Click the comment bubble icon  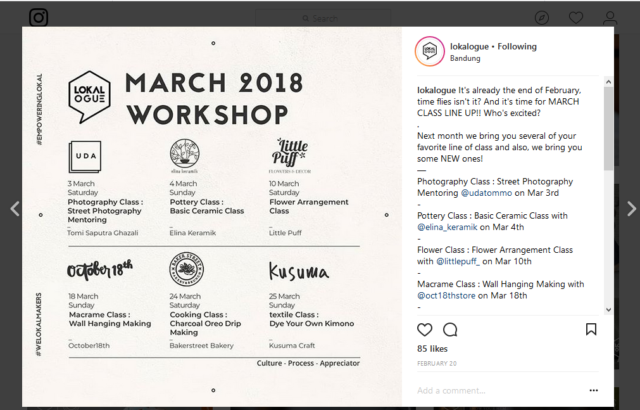point(450,329)
